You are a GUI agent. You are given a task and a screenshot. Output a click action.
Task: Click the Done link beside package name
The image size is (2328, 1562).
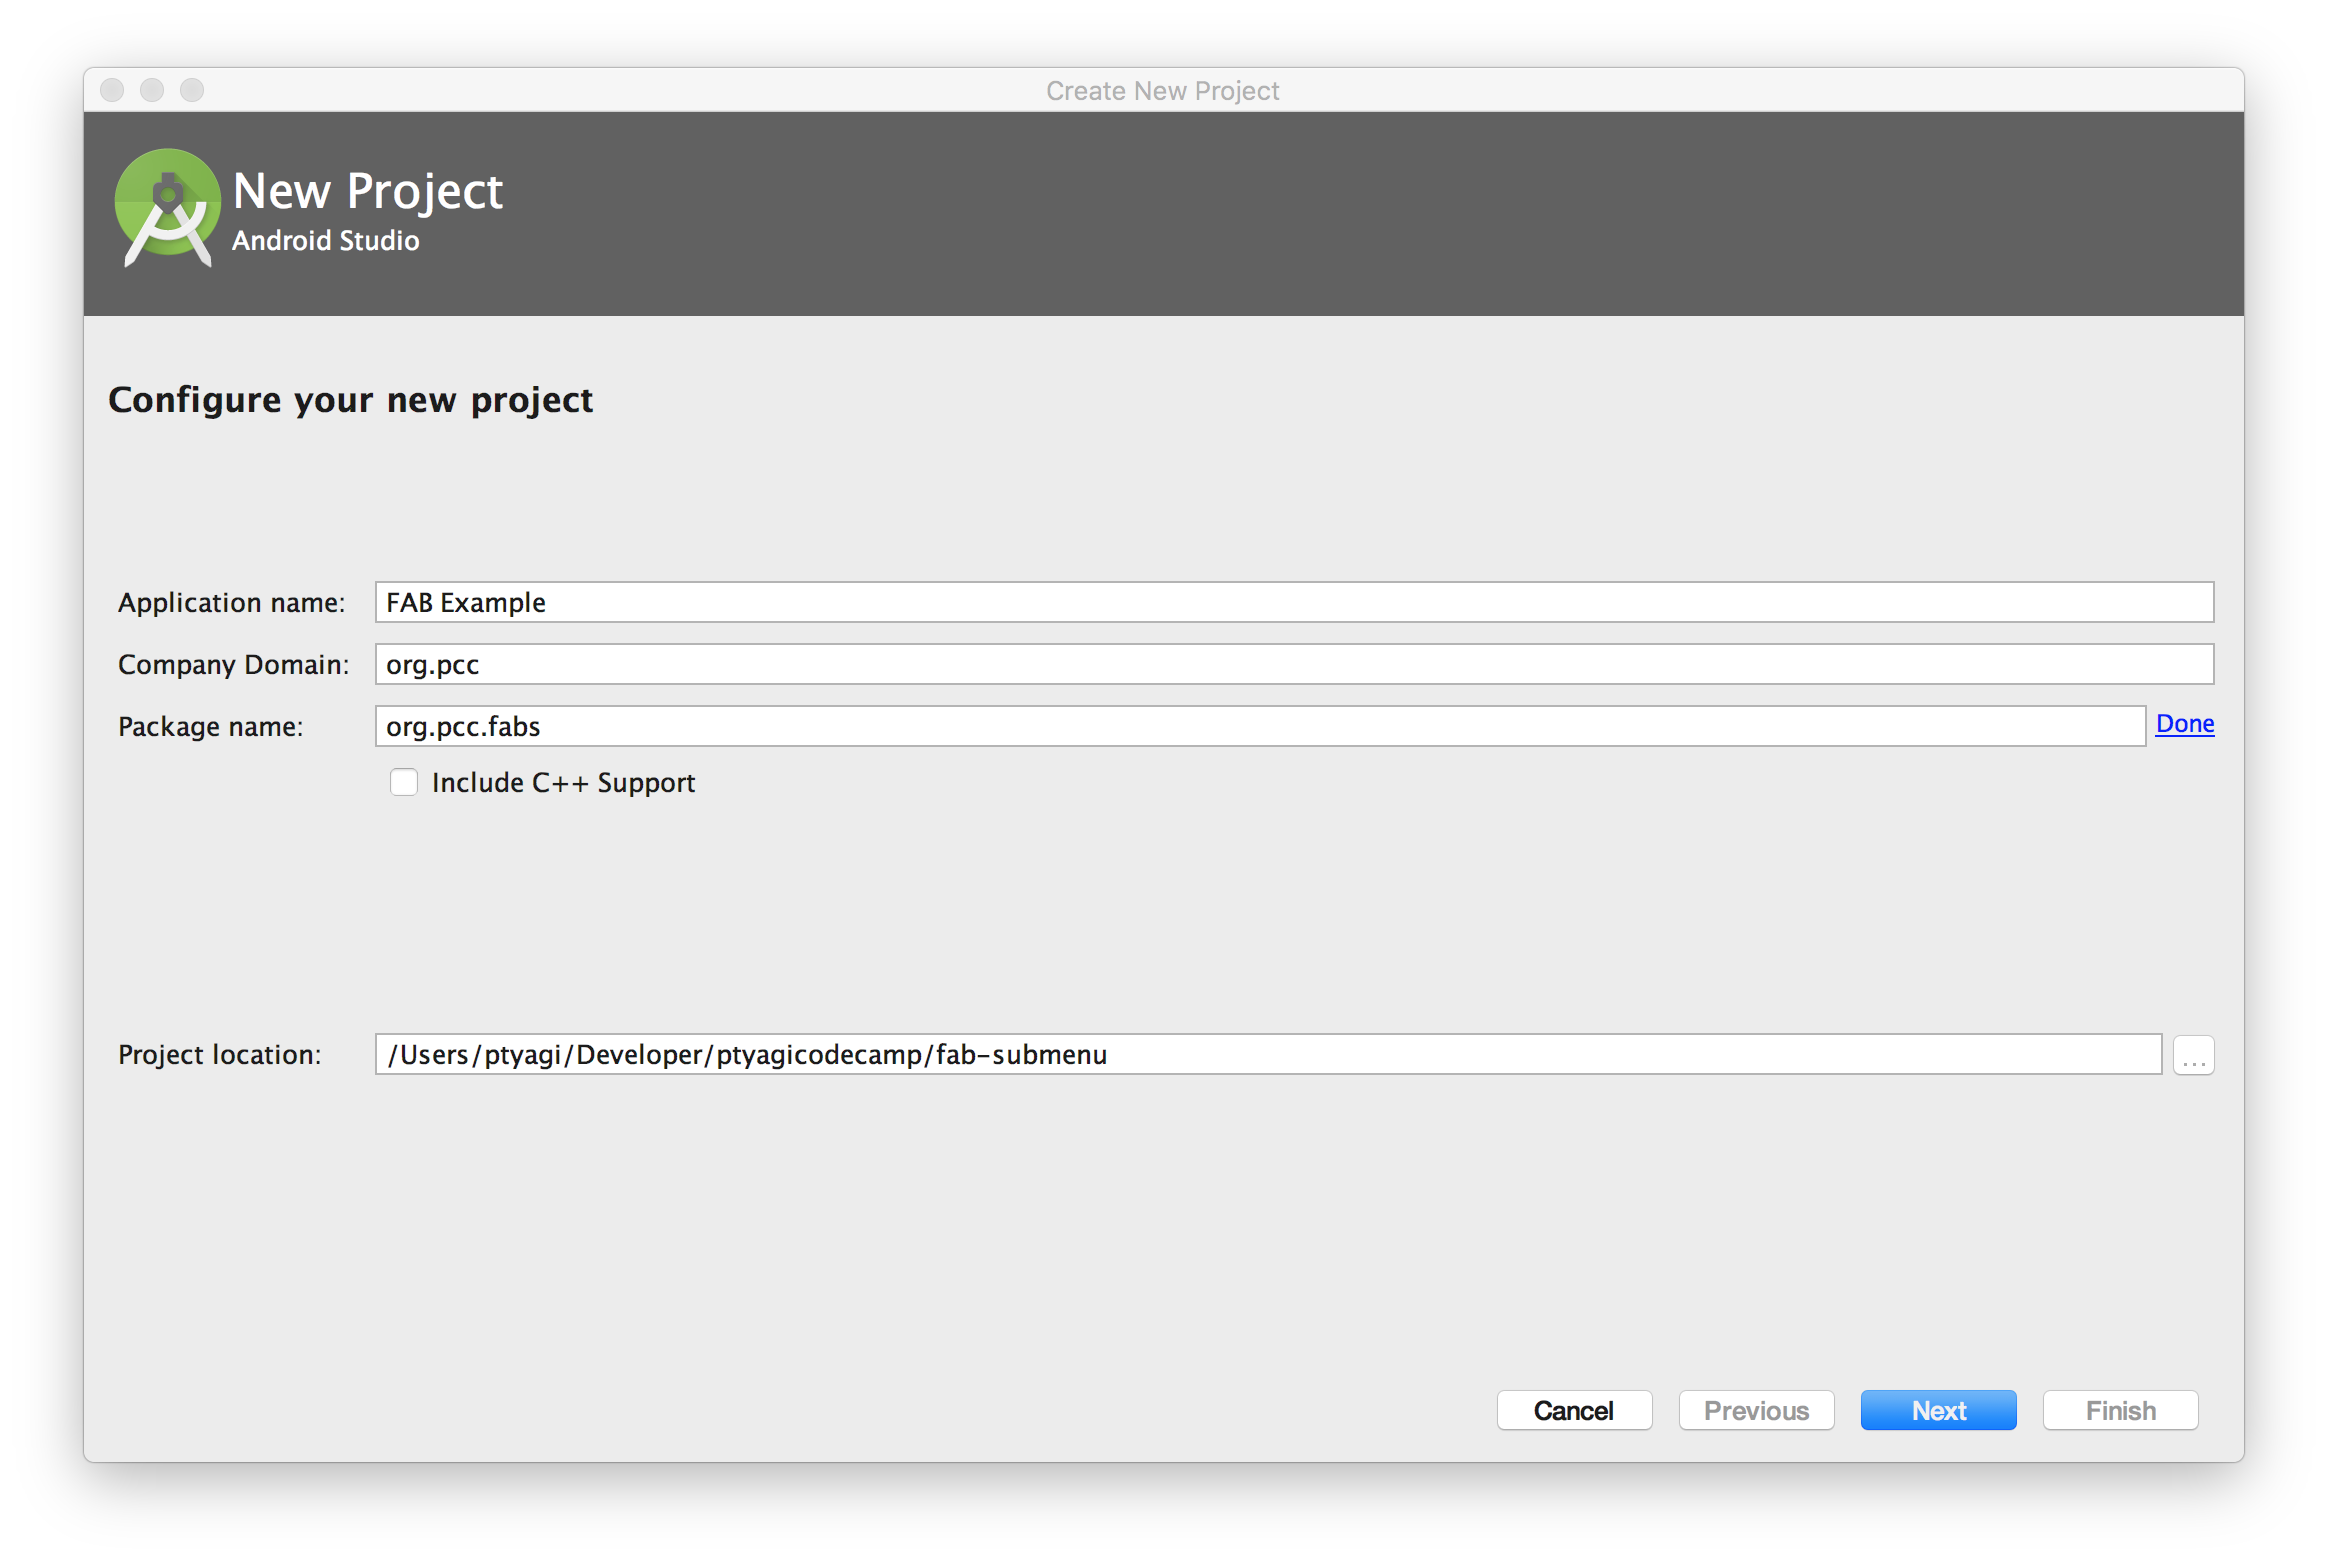(x=2184, y=724)
